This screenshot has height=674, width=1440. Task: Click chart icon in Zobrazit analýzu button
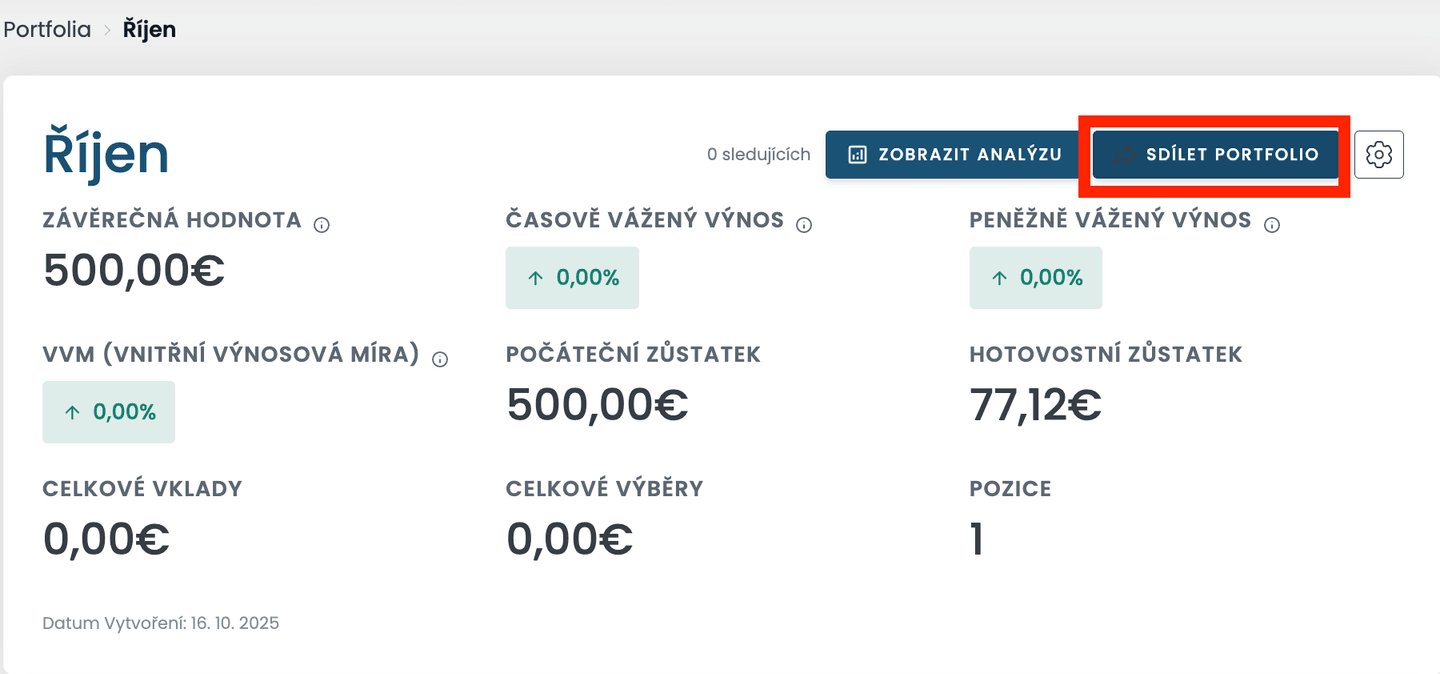(x=857, y=155)
